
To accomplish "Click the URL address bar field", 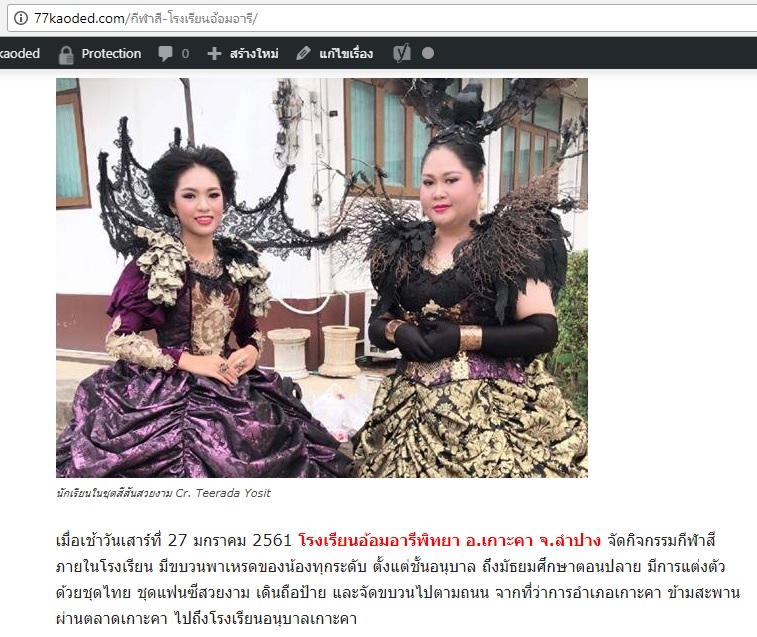I will pos(382,18).
